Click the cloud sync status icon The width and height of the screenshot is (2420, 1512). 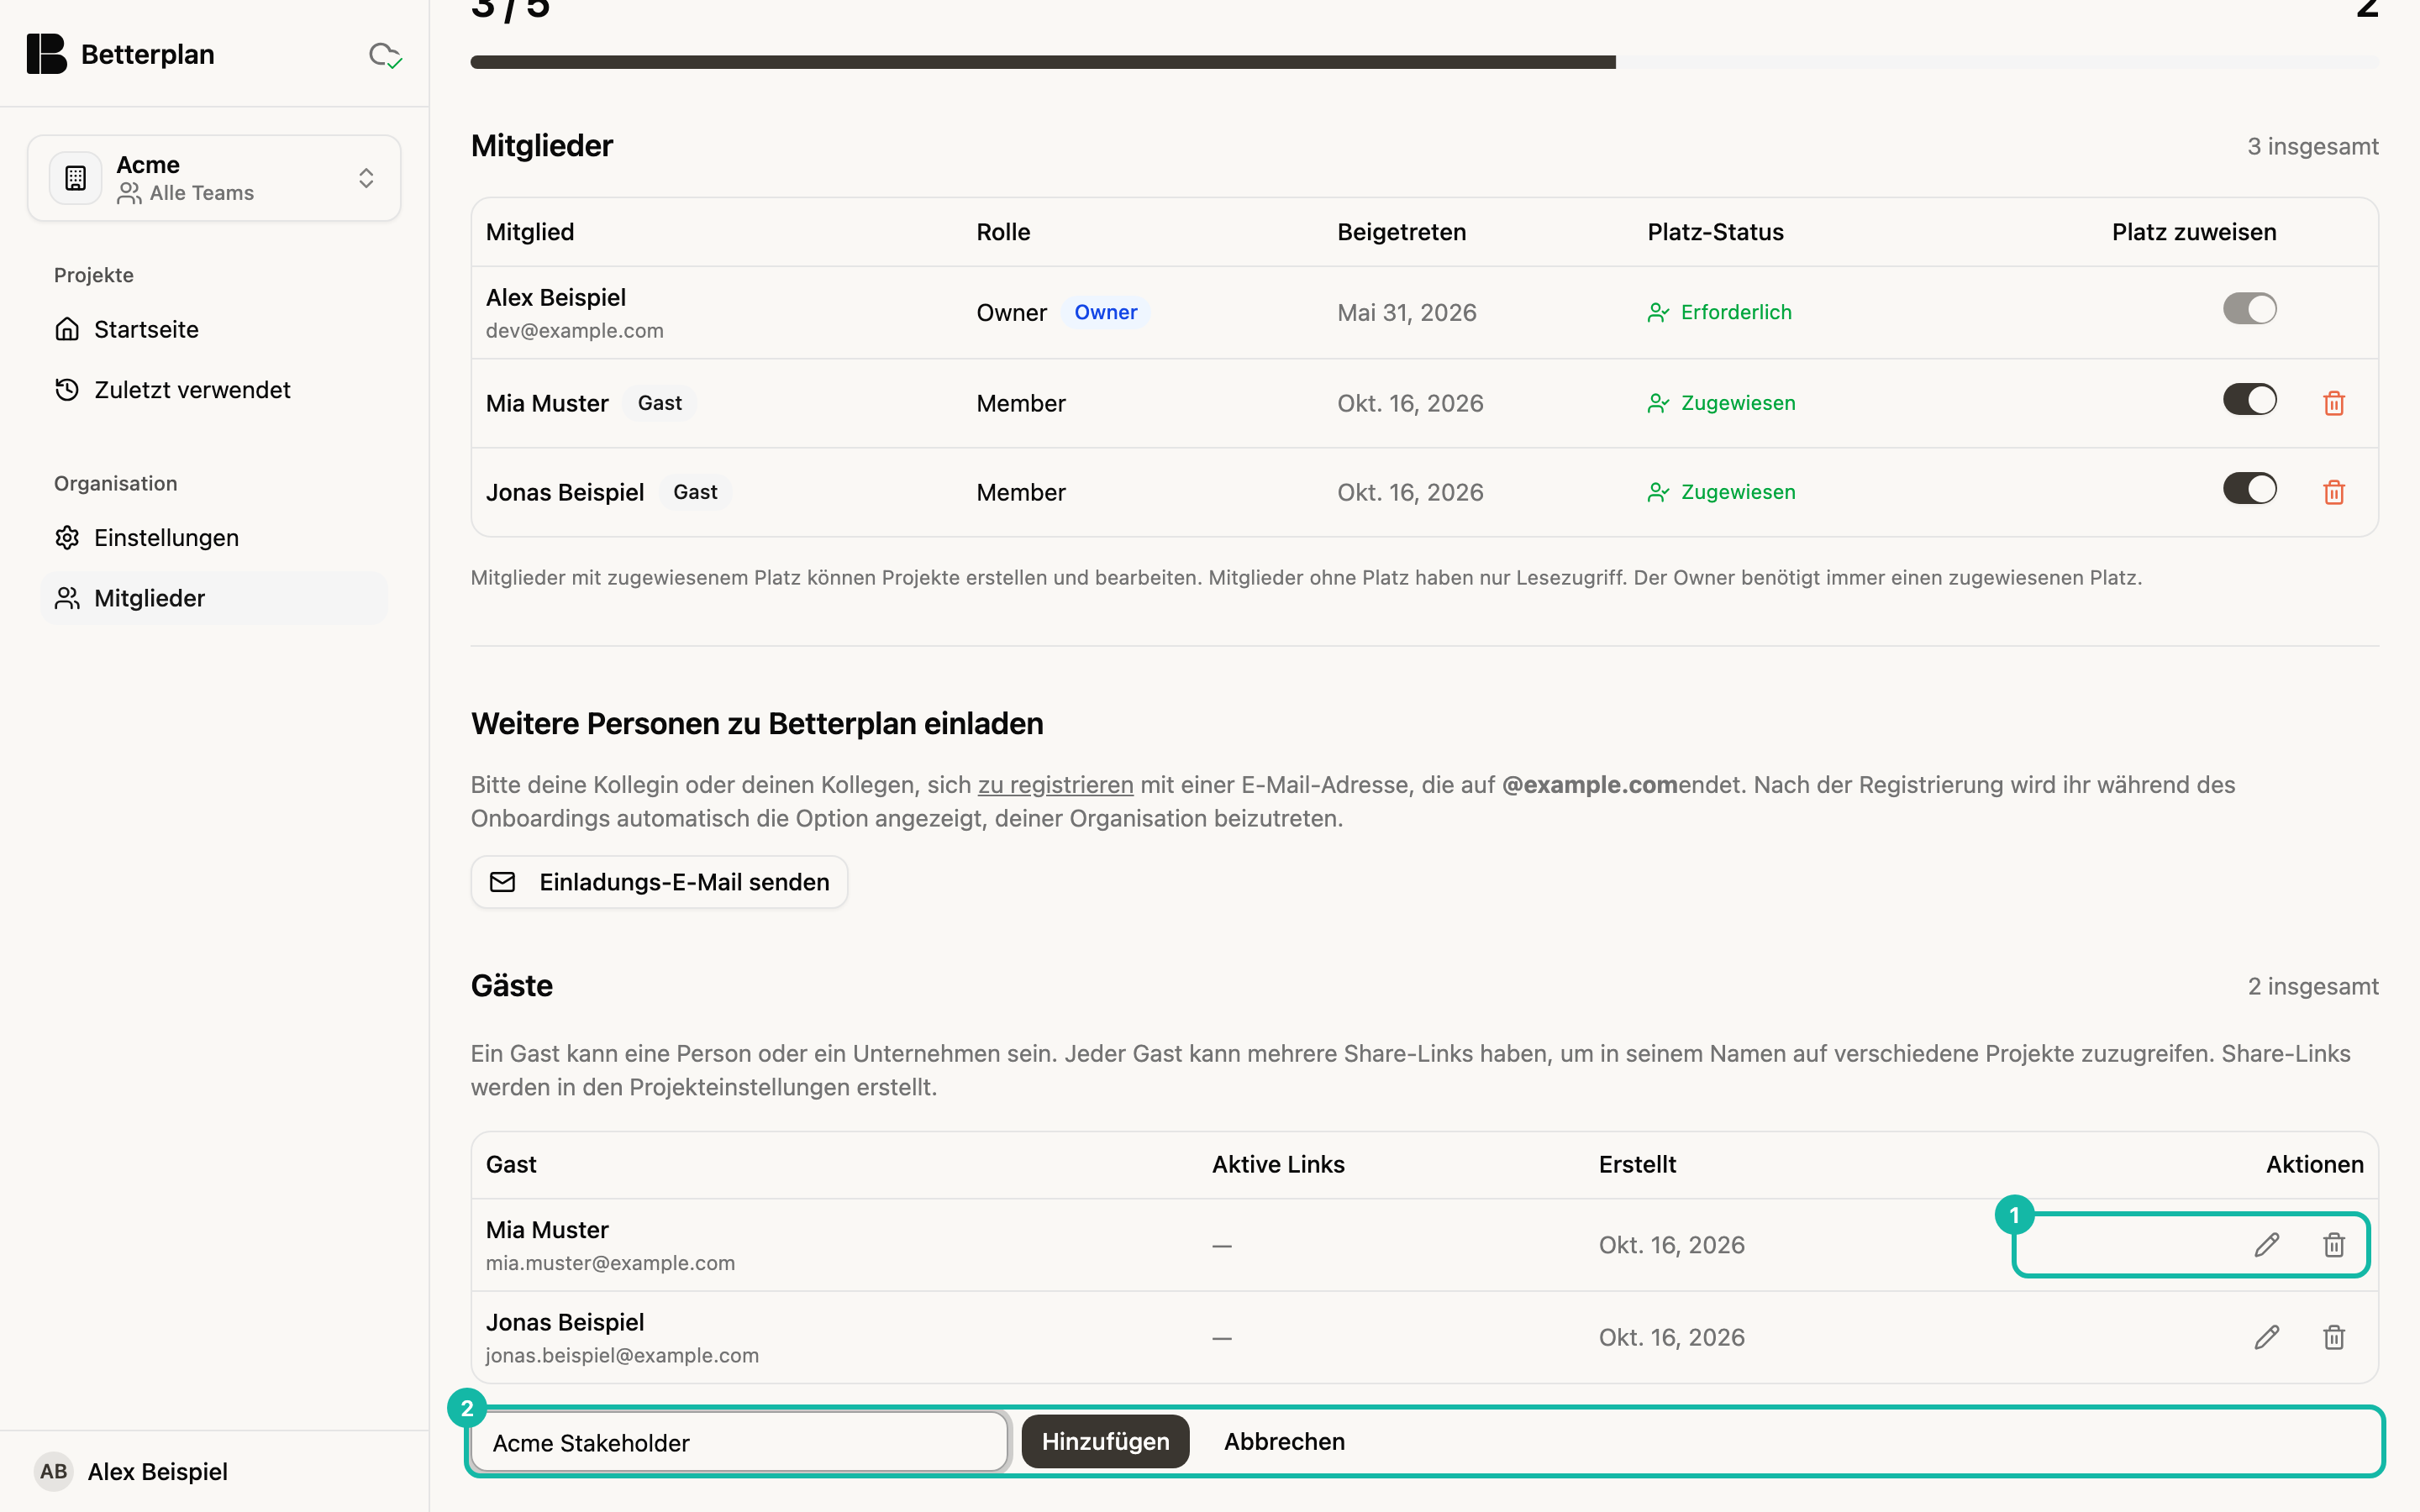click(x=385, y=55)
